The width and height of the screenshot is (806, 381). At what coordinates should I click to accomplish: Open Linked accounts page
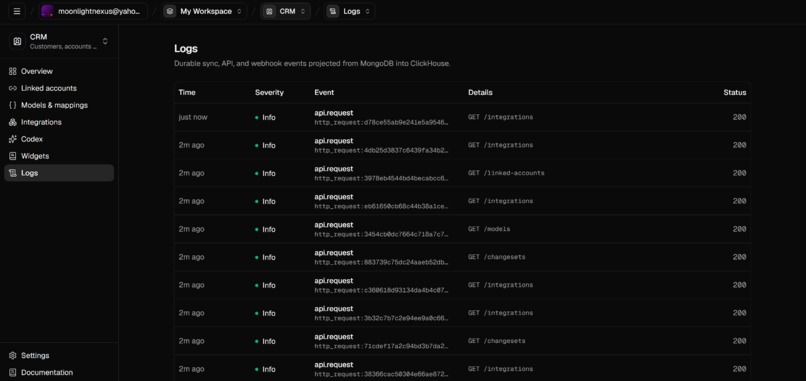[x=59, y=88]
